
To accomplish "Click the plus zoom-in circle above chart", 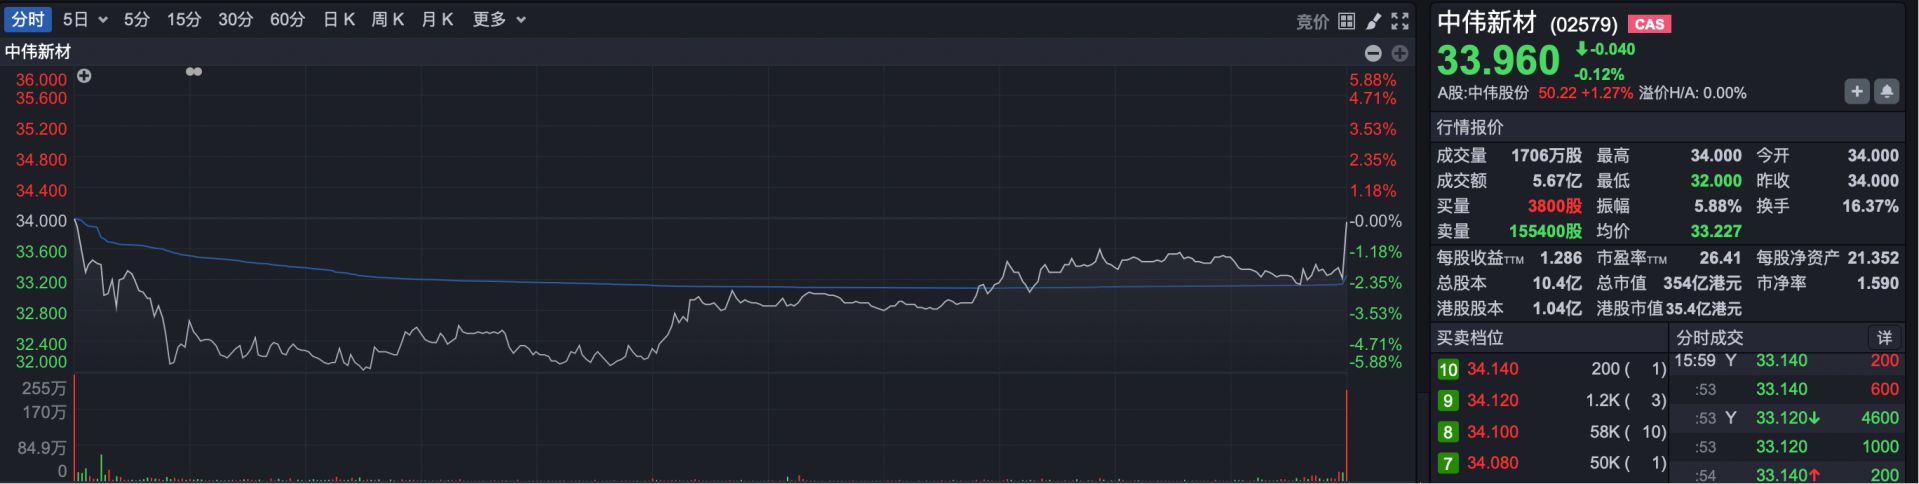I will pyautogui.click(x=1399, y=53).
